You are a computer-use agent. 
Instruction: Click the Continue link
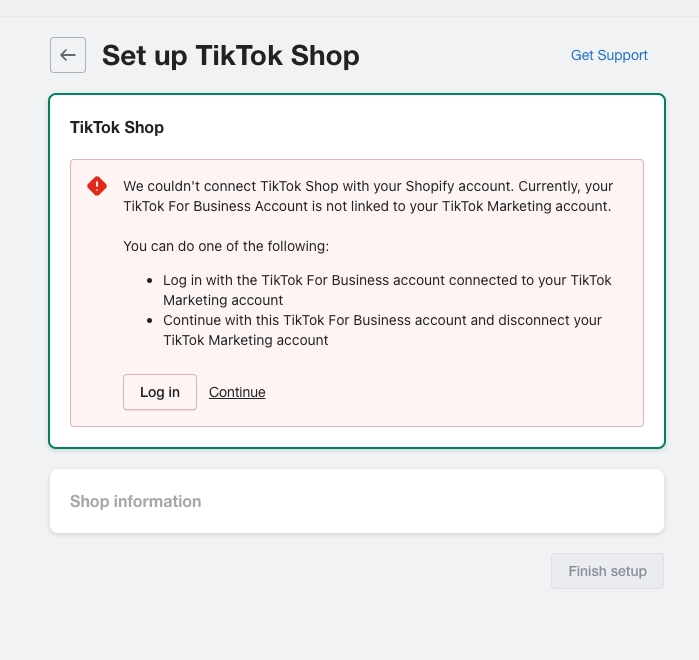click(237, 392)
